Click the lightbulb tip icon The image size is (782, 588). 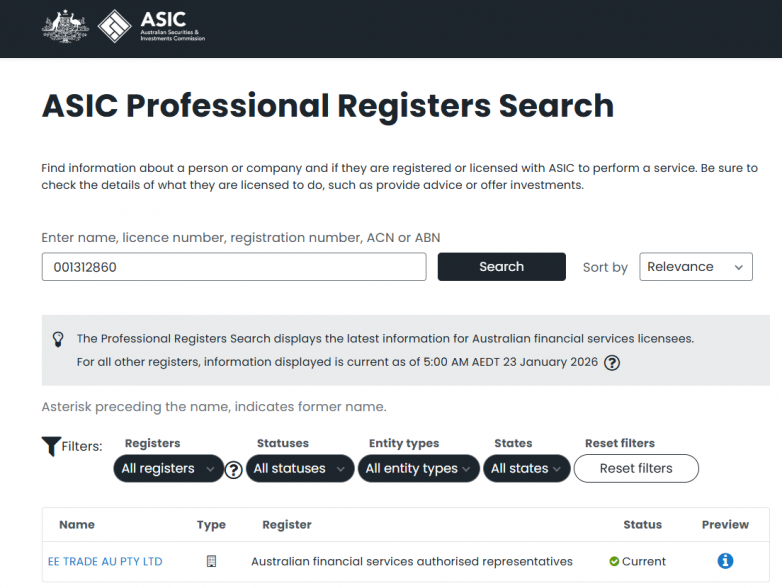point(58,339)
